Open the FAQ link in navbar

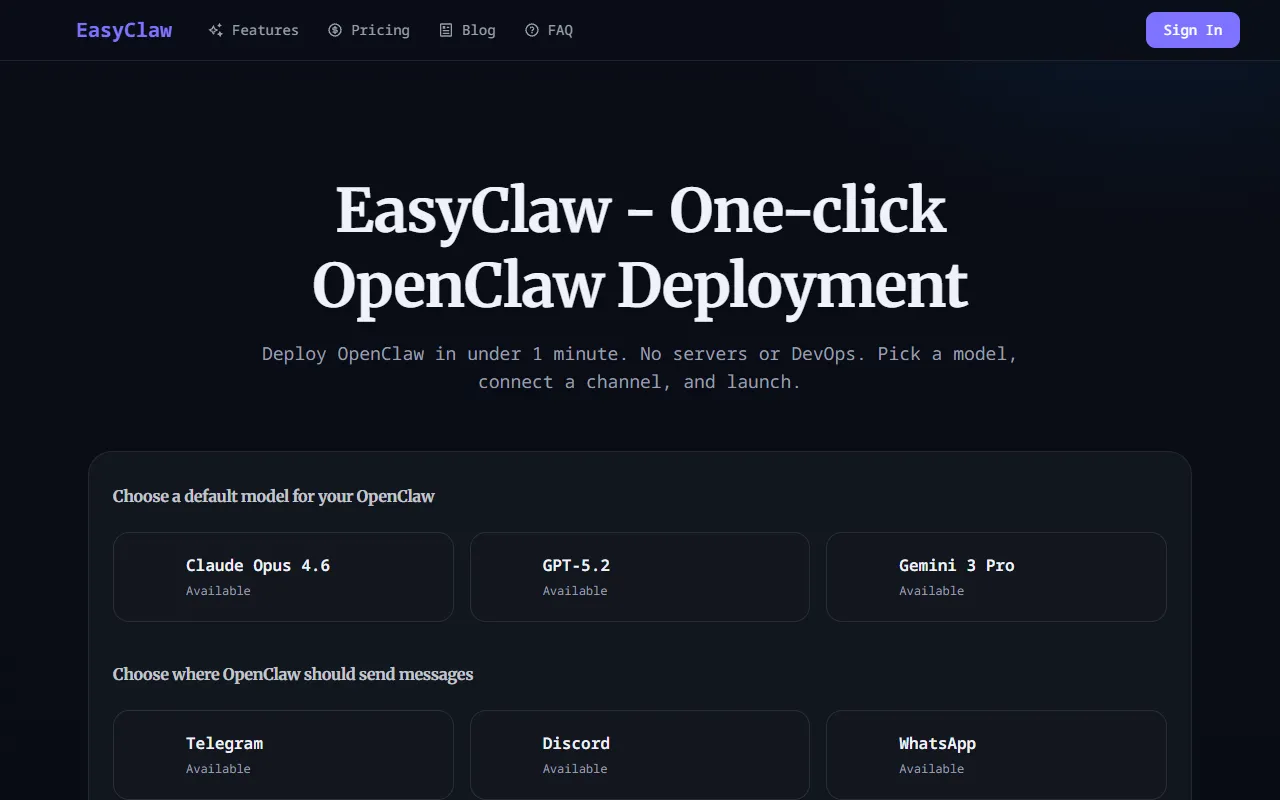point(560,30)
